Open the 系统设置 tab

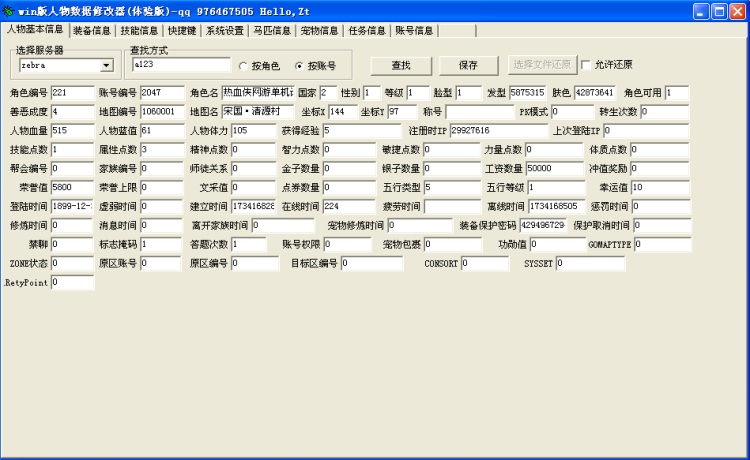[225, 31]
